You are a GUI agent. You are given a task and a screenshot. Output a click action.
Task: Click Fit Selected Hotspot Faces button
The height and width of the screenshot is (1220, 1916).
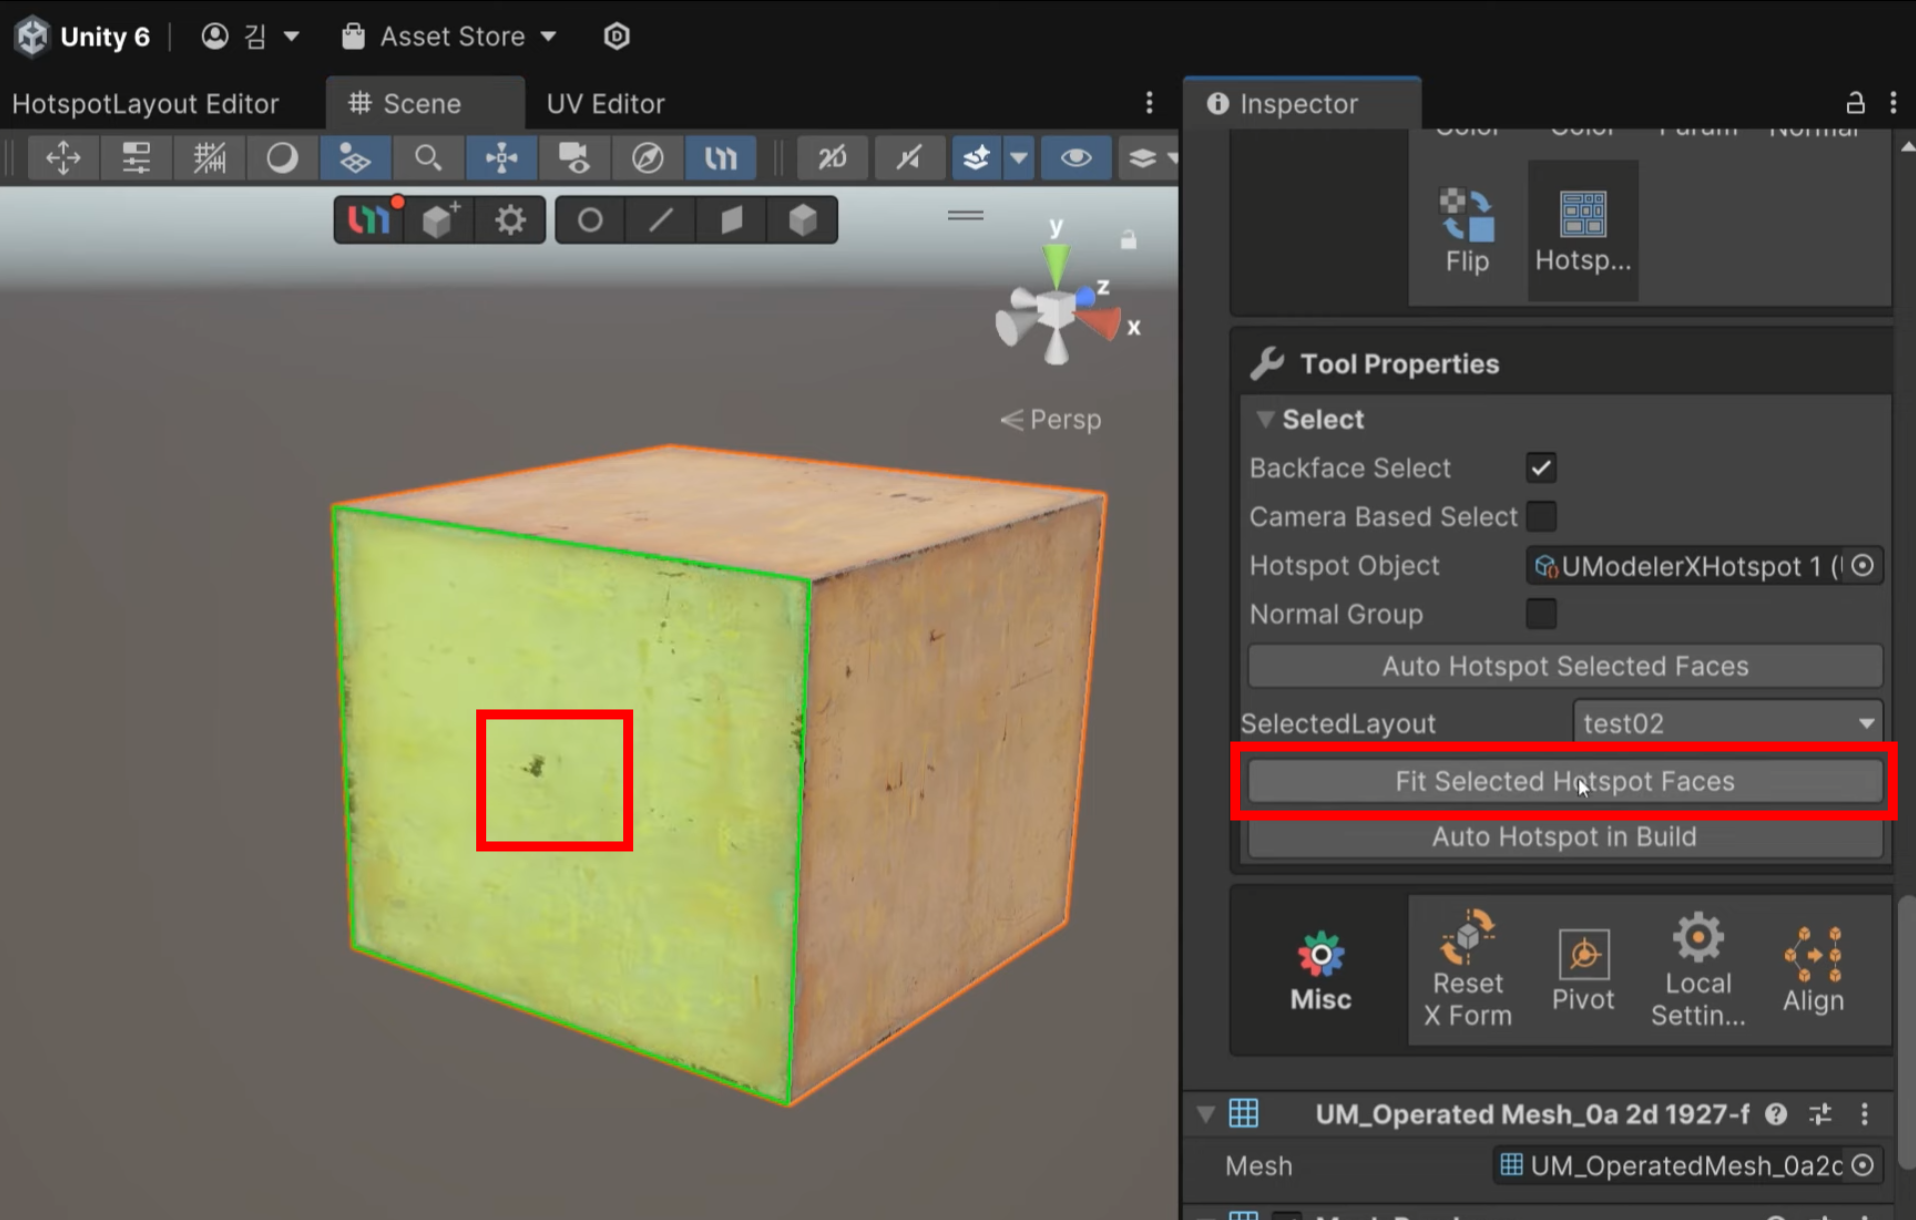tap(1565, 781)
